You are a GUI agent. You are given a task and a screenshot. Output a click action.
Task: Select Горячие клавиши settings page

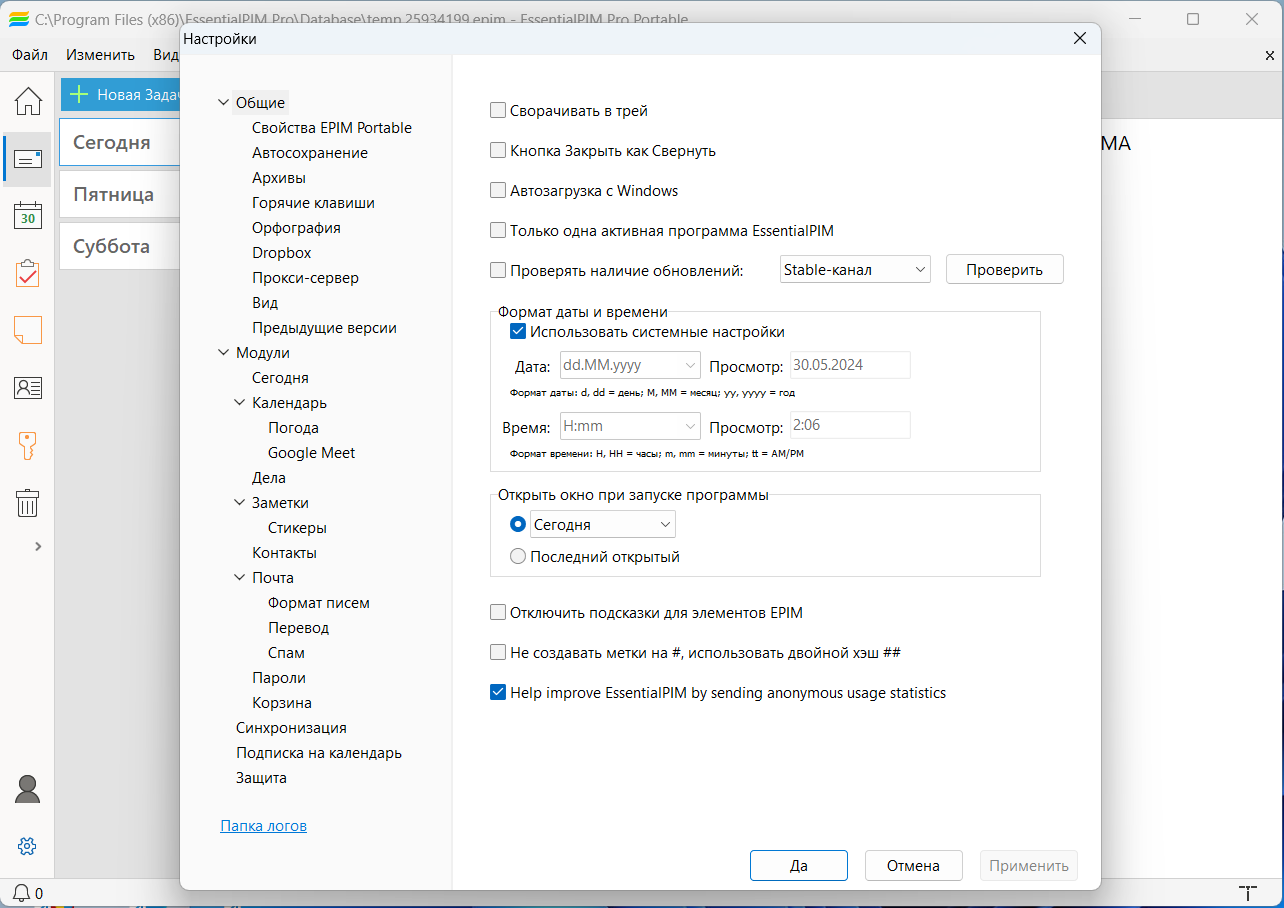(314, 202)
